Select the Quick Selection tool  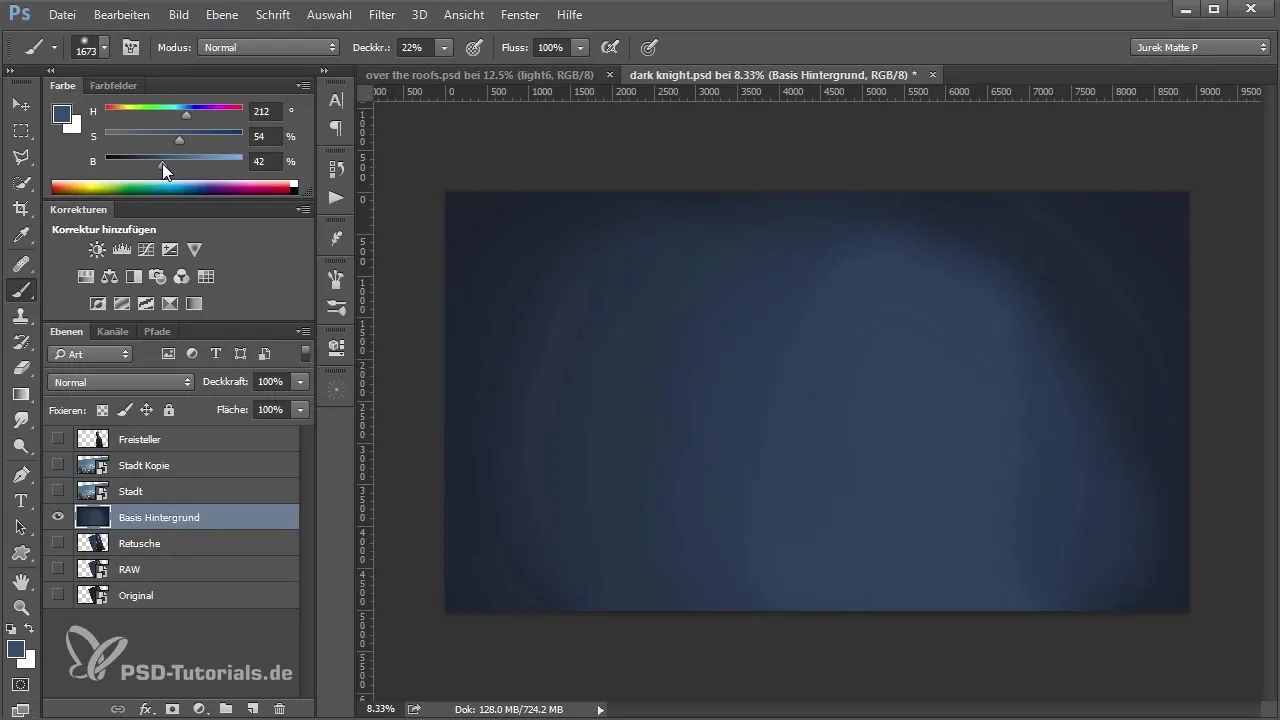[20, 183]
